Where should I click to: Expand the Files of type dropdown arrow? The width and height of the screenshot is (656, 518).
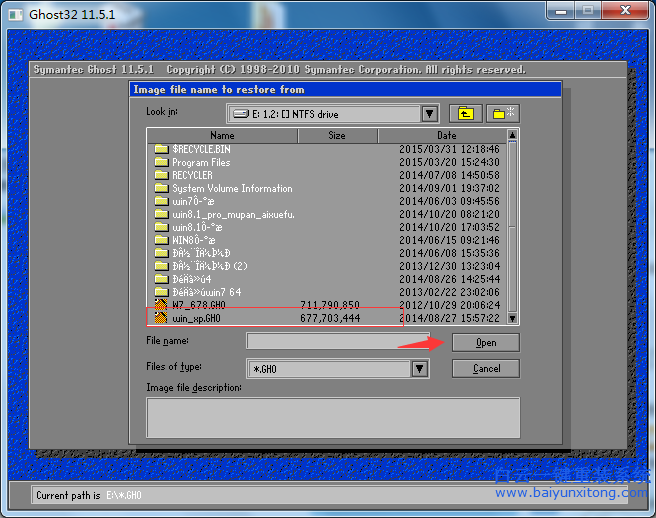[x=421, y=369]
